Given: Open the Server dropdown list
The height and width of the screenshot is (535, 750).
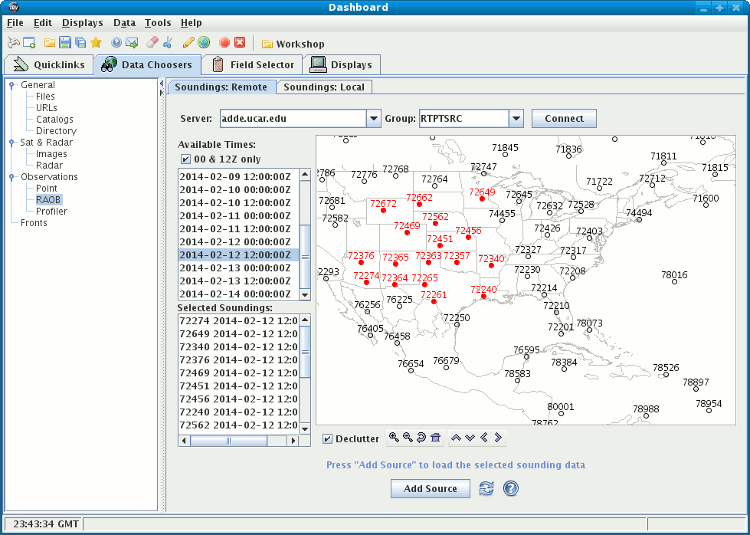Looking at the screenshot, I should 374,119.
